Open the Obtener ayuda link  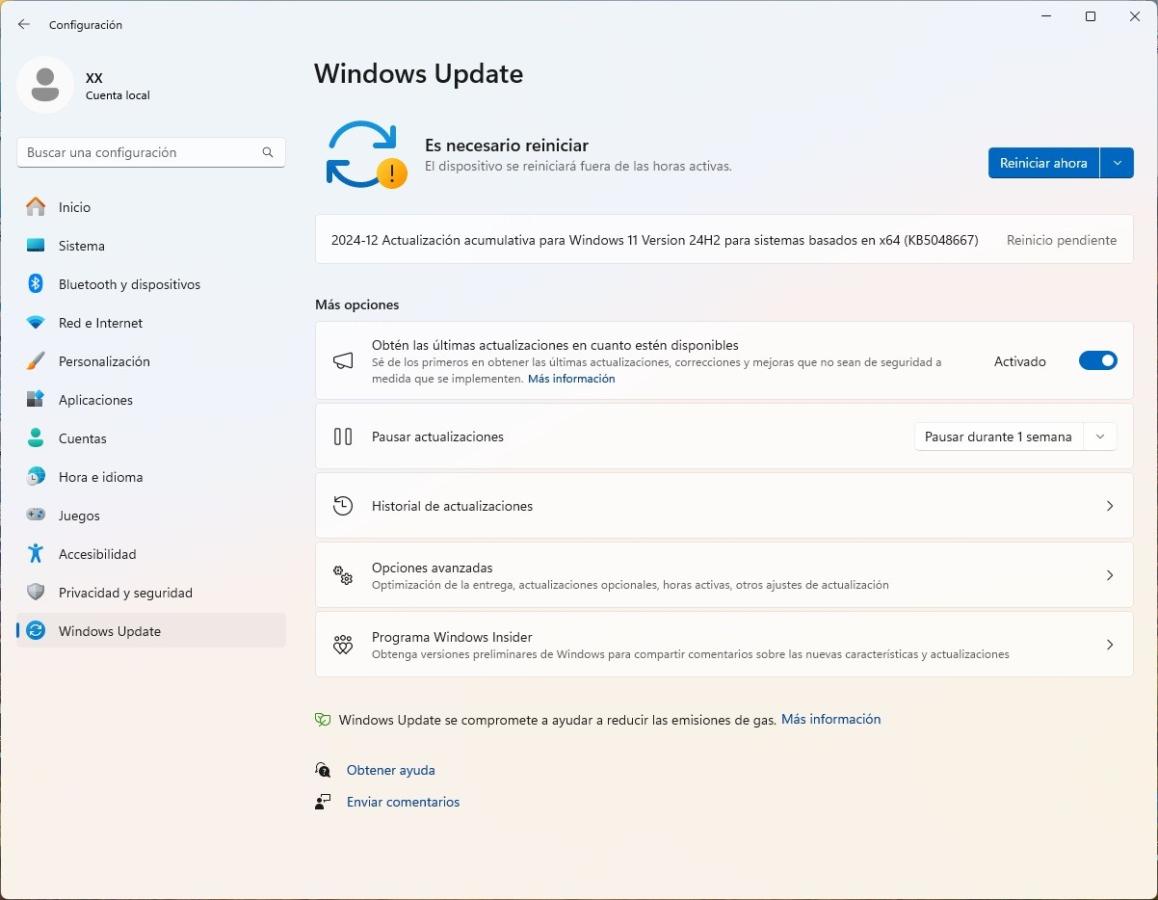coord(390,770)
